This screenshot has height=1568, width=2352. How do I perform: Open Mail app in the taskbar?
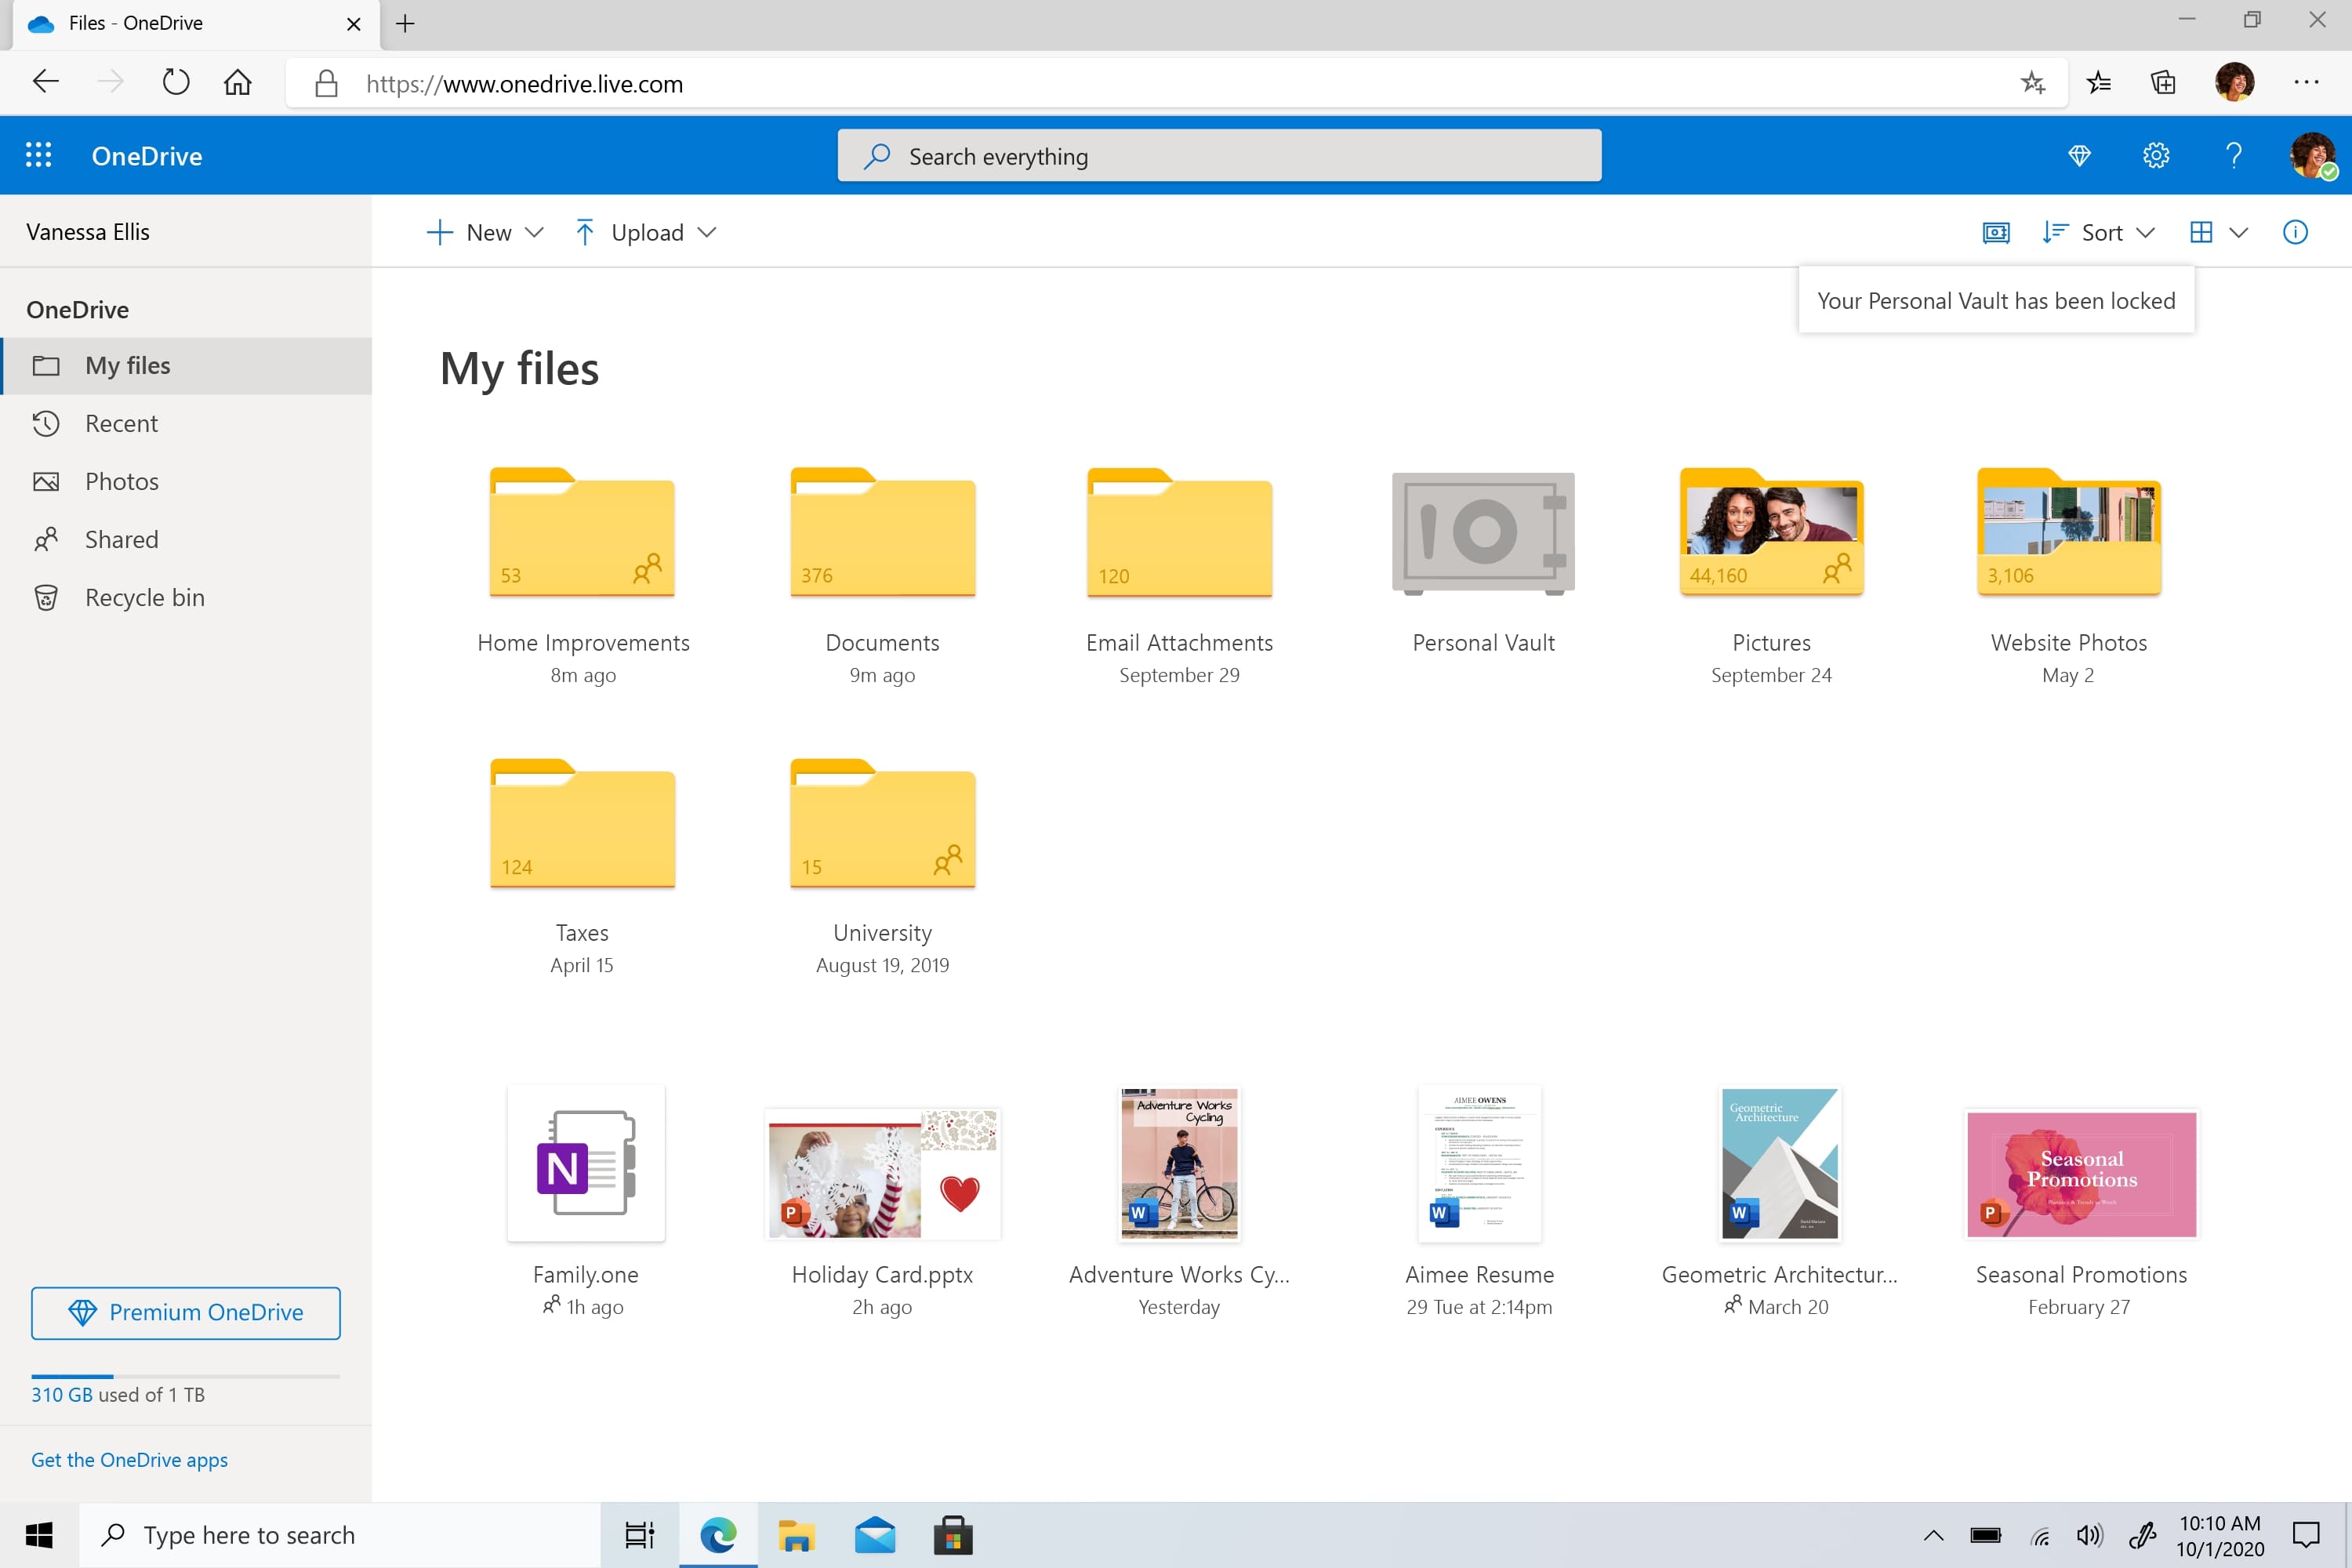tap(875, 1534)
